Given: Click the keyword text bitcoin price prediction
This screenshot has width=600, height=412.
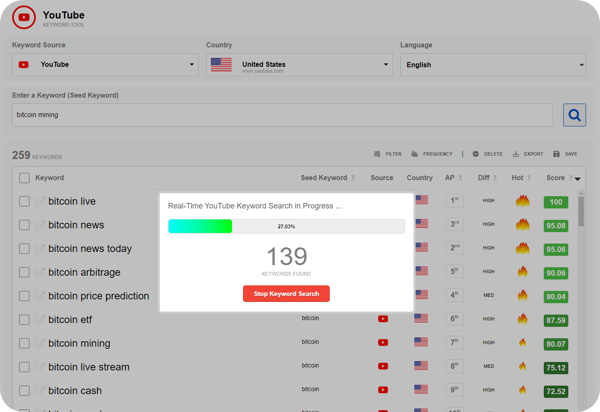Looking at the screenshot, I should point(99,296).
